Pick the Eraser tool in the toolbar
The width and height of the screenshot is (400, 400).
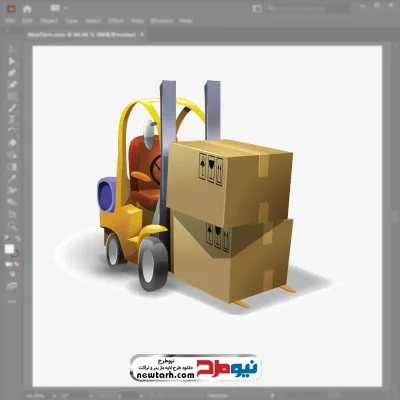12,143
